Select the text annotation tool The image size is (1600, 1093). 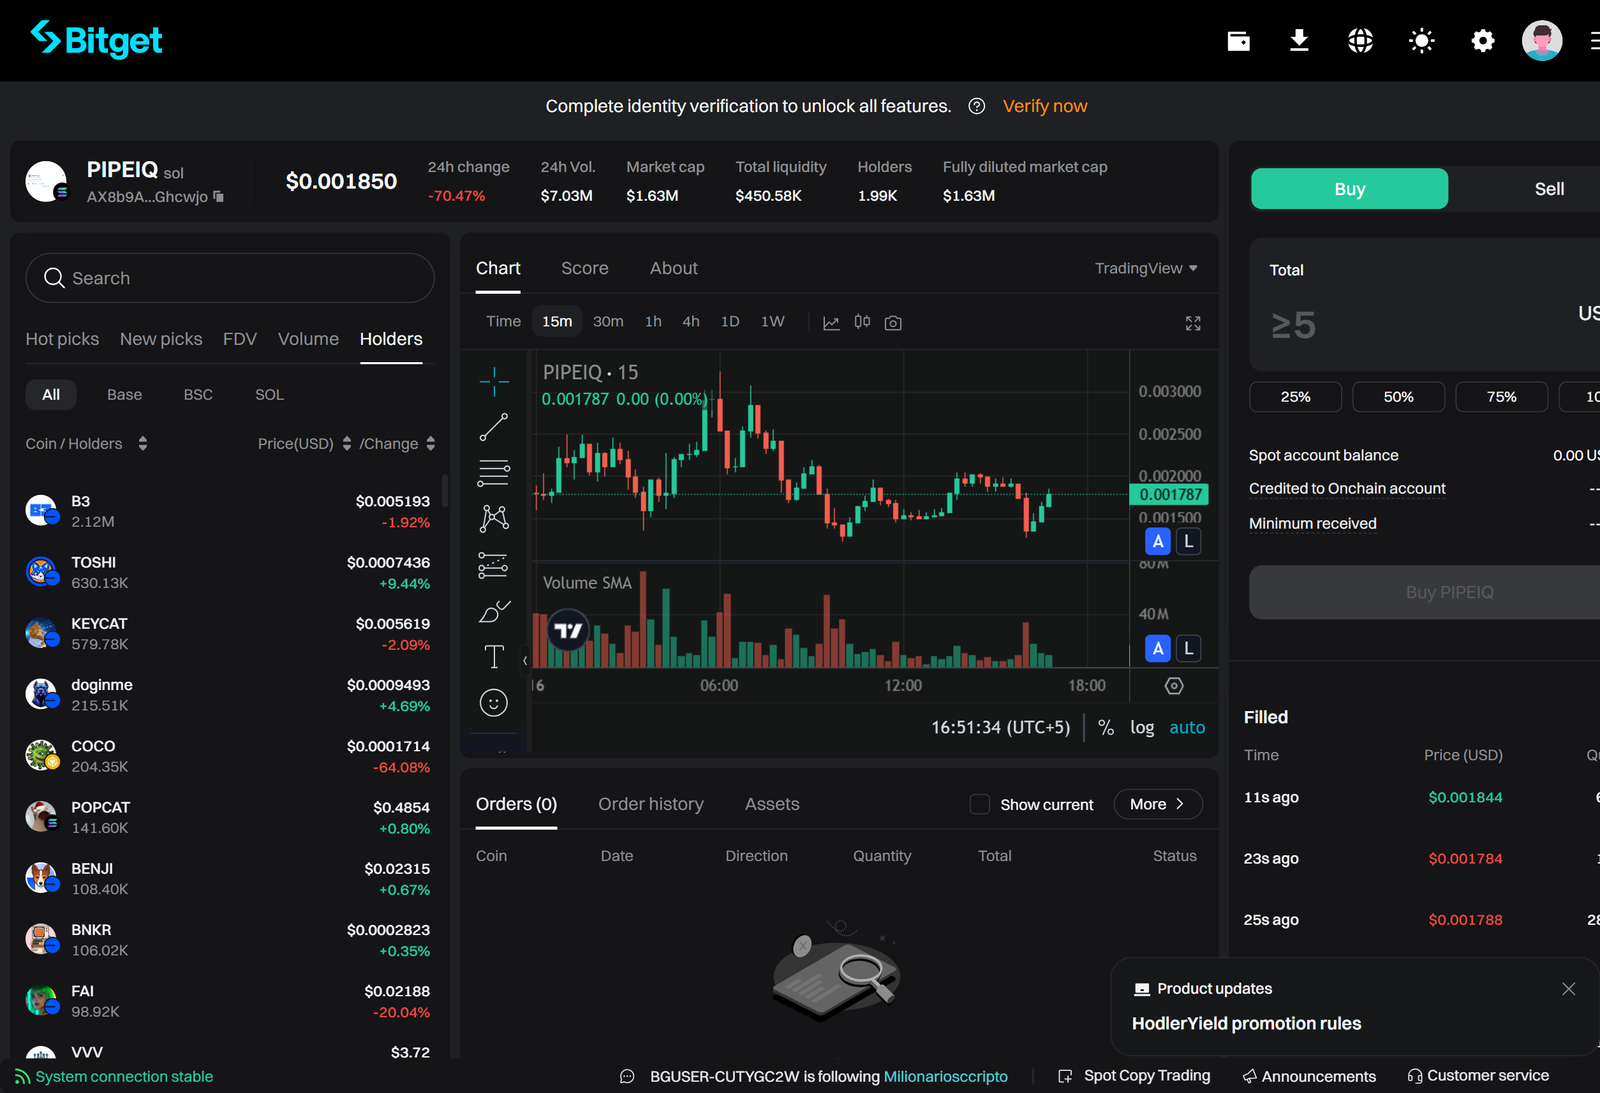(x=494, y=658)
